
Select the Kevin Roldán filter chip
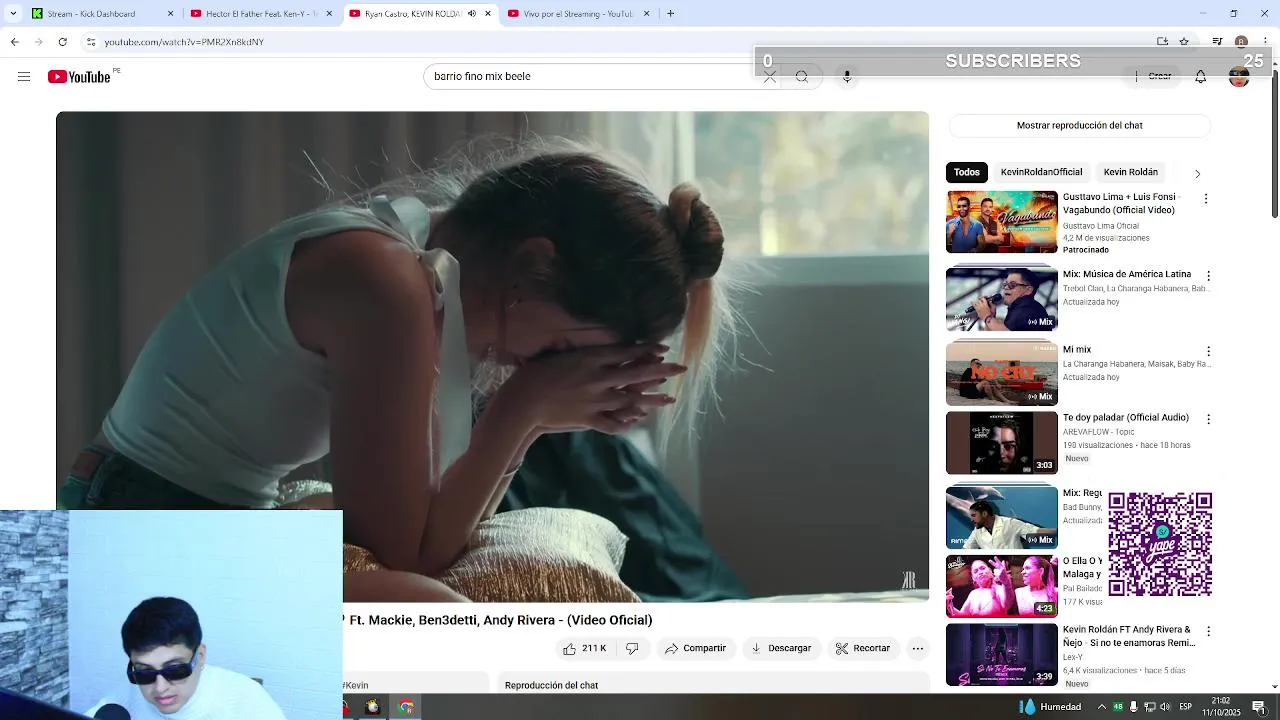click(1130, 172)
